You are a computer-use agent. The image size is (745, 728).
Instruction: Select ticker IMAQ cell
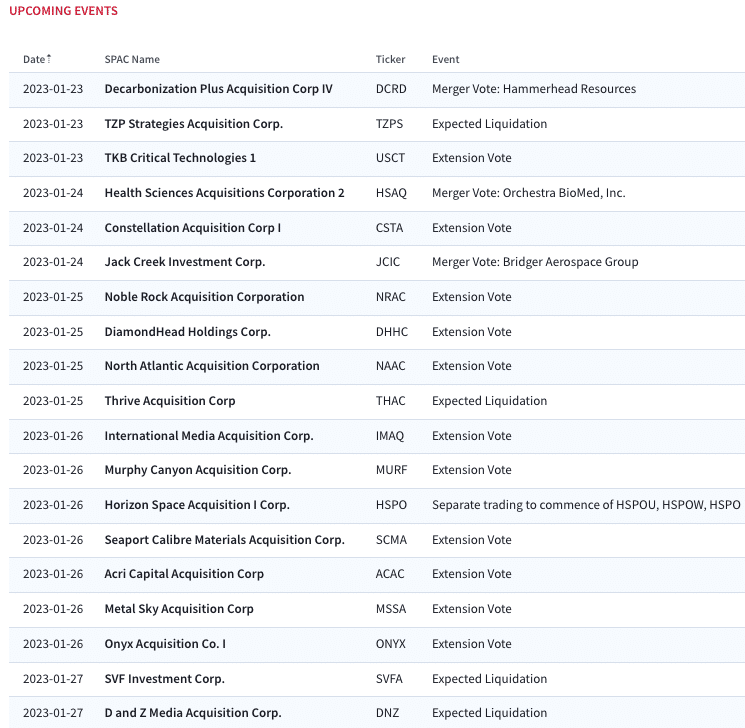pyautogui.click(x=390, y=436)
